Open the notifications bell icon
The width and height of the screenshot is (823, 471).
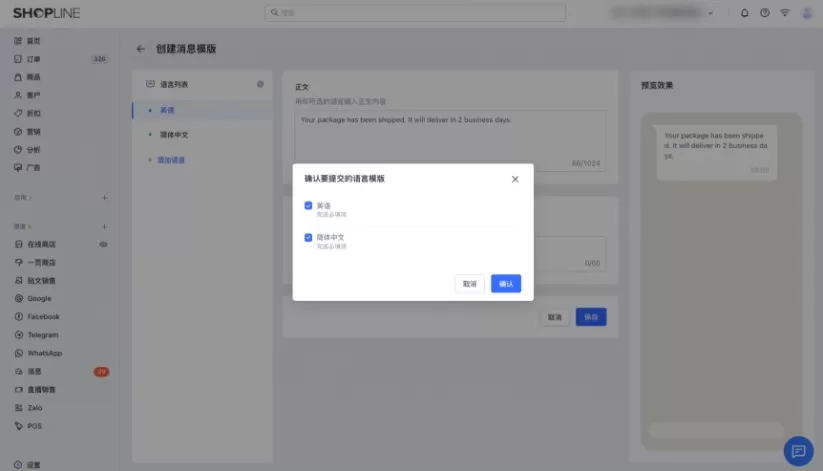pos(744,13)
